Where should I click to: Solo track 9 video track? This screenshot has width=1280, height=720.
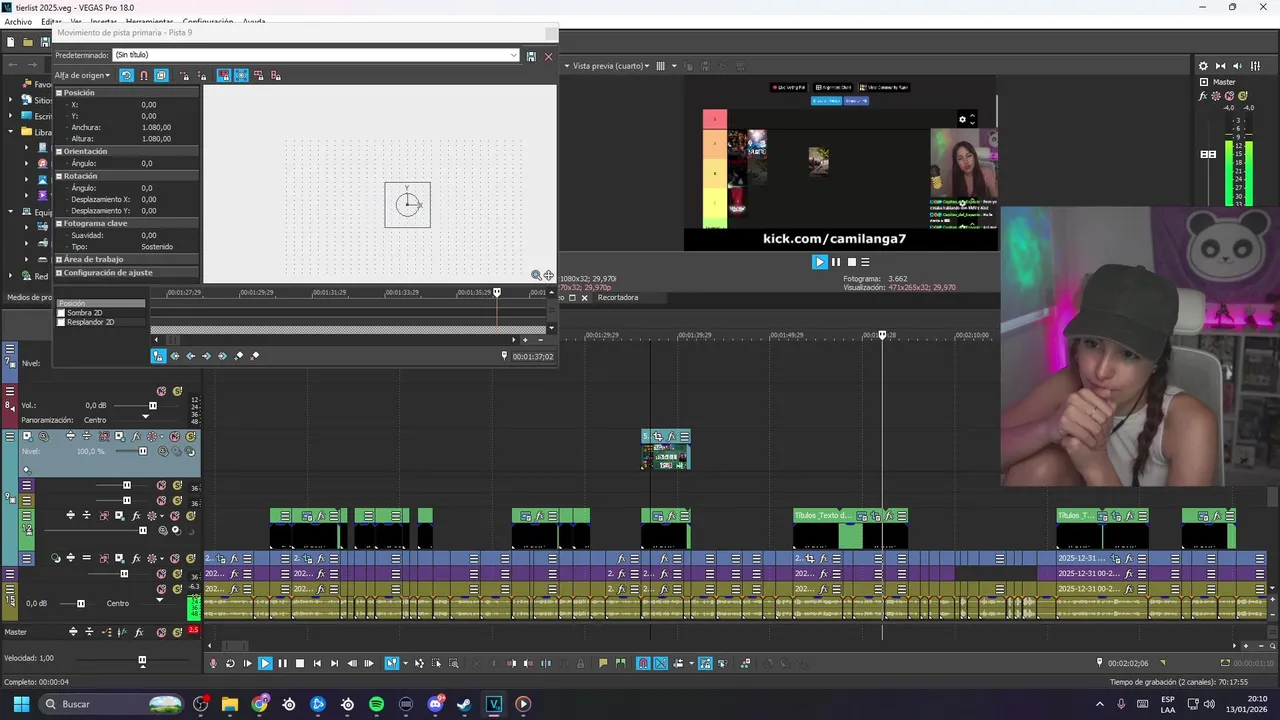[190, 437]
